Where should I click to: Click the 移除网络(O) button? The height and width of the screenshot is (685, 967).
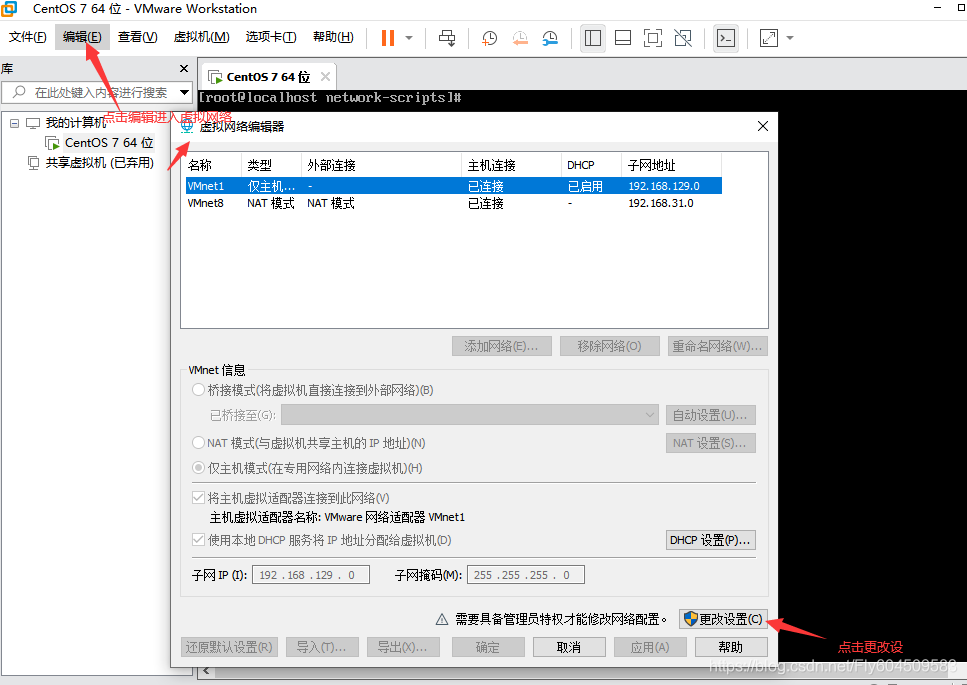point(609,347)
